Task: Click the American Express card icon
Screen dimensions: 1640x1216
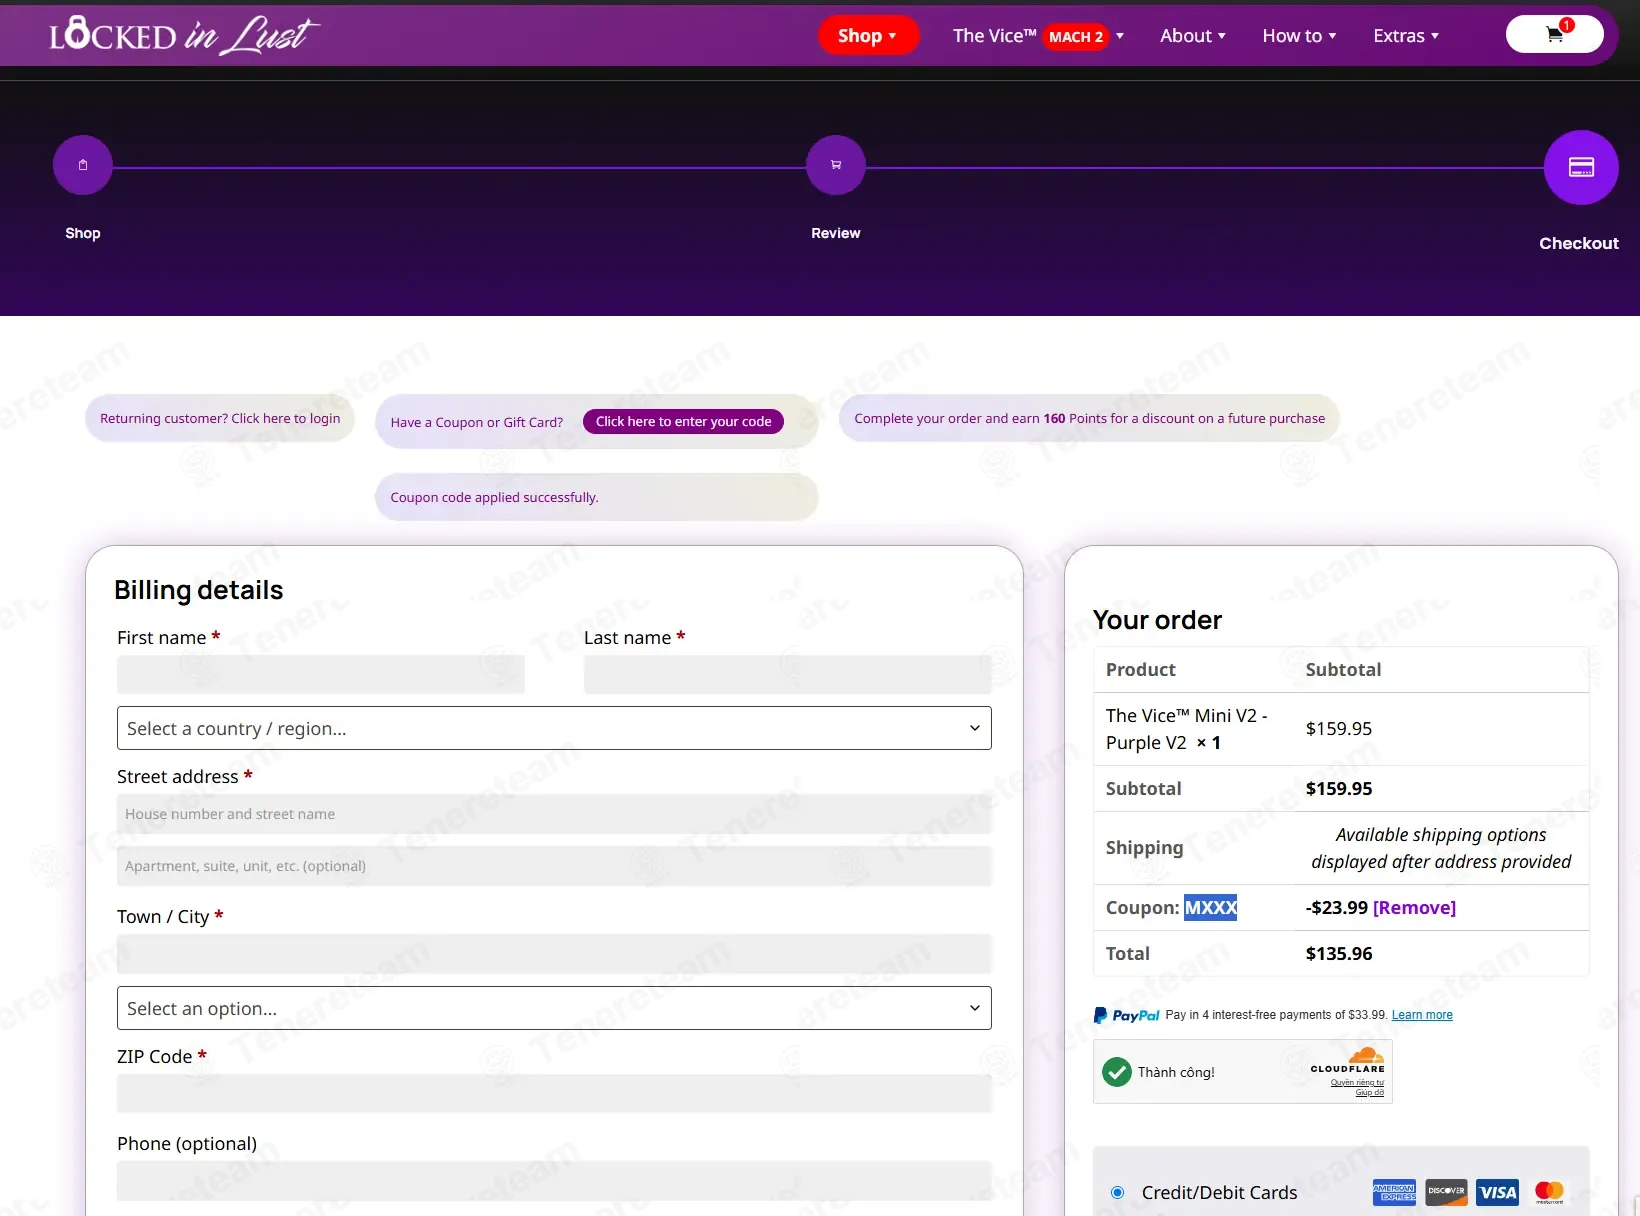Action: pyautogui.click(x=1394, y=1192)
